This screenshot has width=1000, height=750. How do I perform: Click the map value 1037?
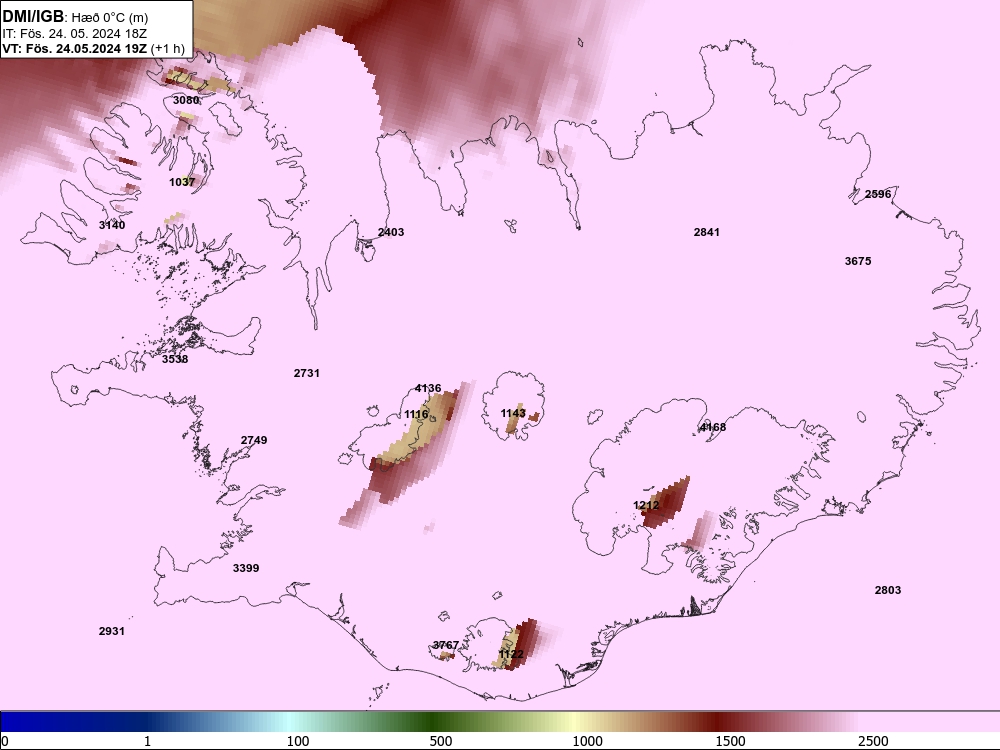click(x=182, y=182)
